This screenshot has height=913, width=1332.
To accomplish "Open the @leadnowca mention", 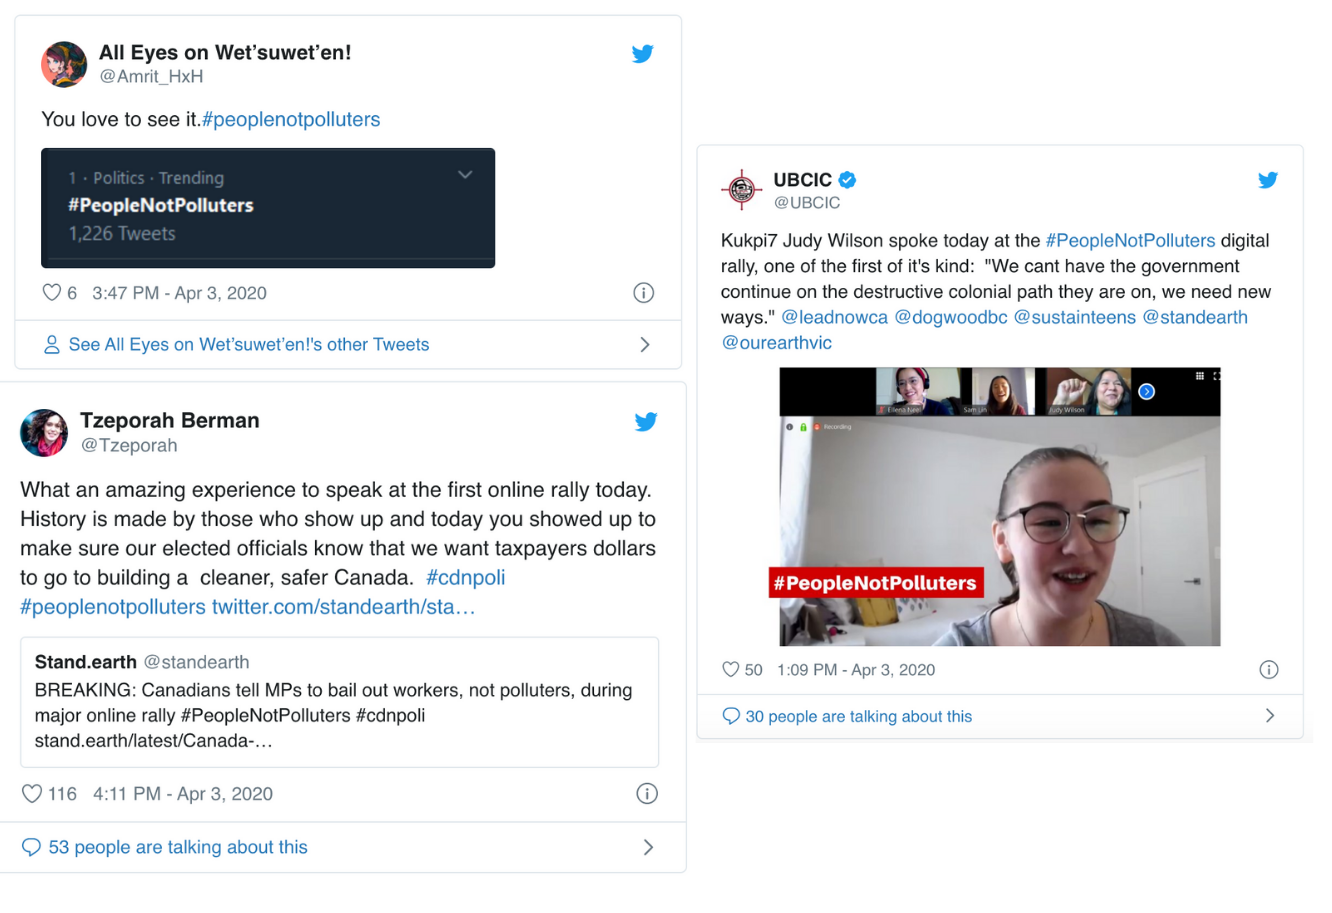I will (x=834, y=317).
